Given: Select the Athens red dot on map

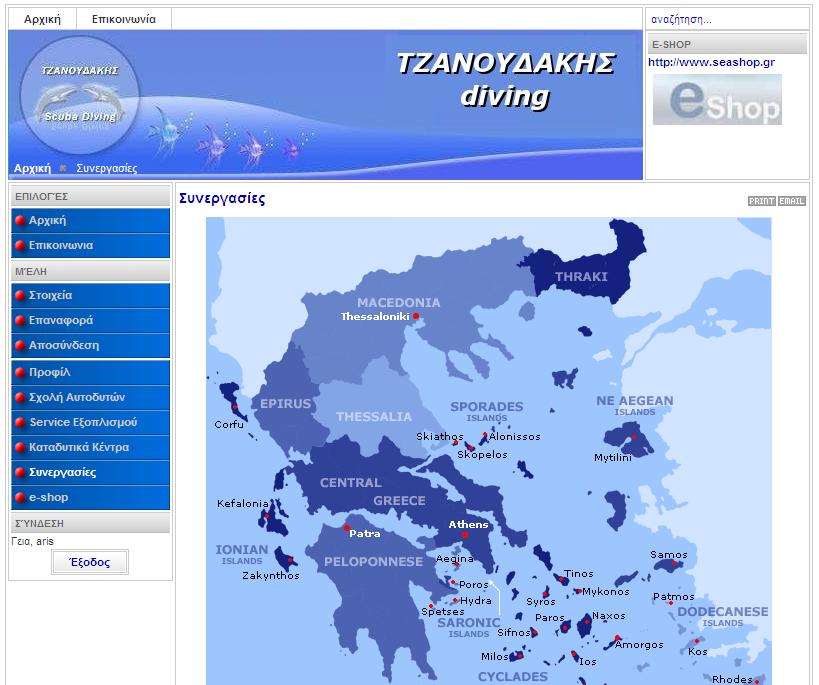Looking at the screenshot, I should click(x=465, y=536).
